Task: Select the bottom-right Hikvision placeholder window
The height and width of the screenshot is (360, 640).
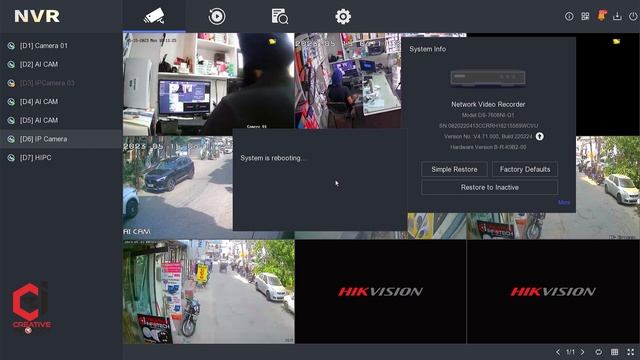Action: 553,291
